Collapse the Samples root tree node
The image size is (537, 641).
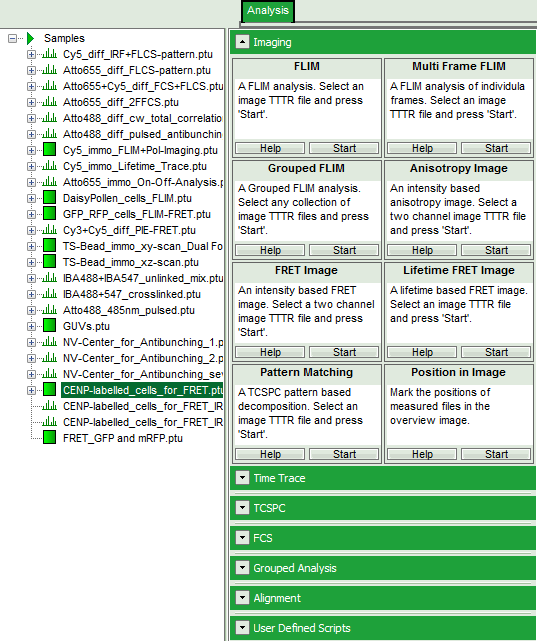click(13, 38)
